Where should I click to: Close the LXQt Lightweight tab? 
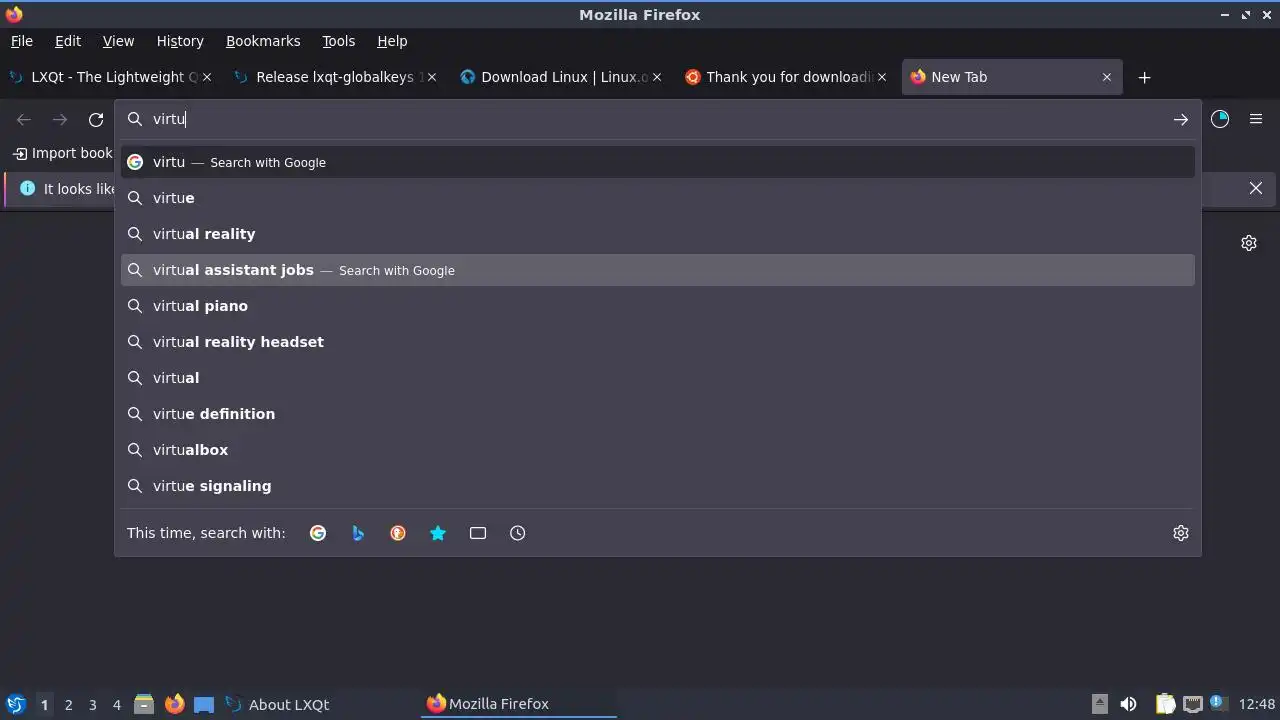click(x=207, y=77)
